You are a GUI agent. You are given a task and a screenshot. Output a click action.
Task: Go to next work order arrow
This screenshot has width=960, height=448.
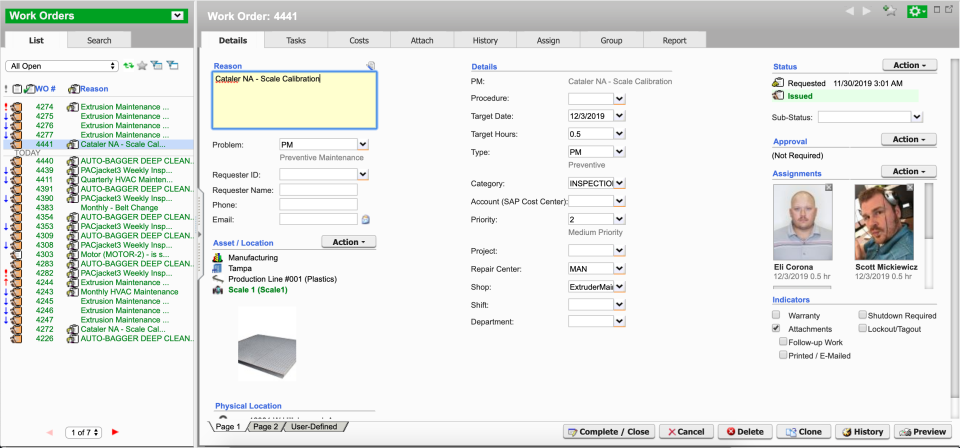pyautogui.click(x=866, y=11)
